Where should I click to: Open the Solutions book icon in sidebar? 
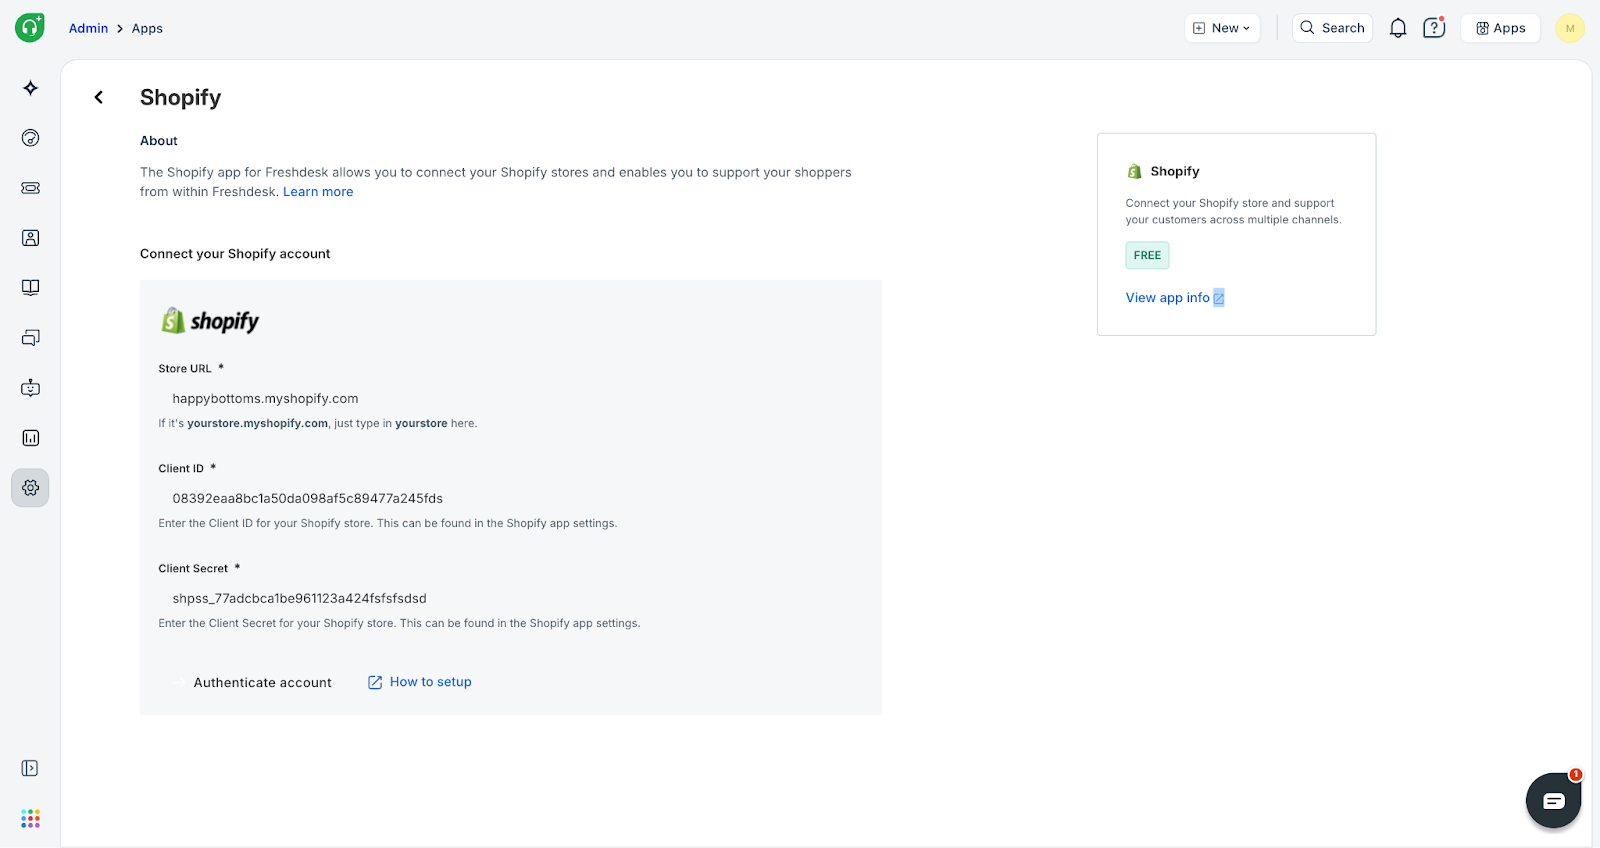[x=31, y=288]
